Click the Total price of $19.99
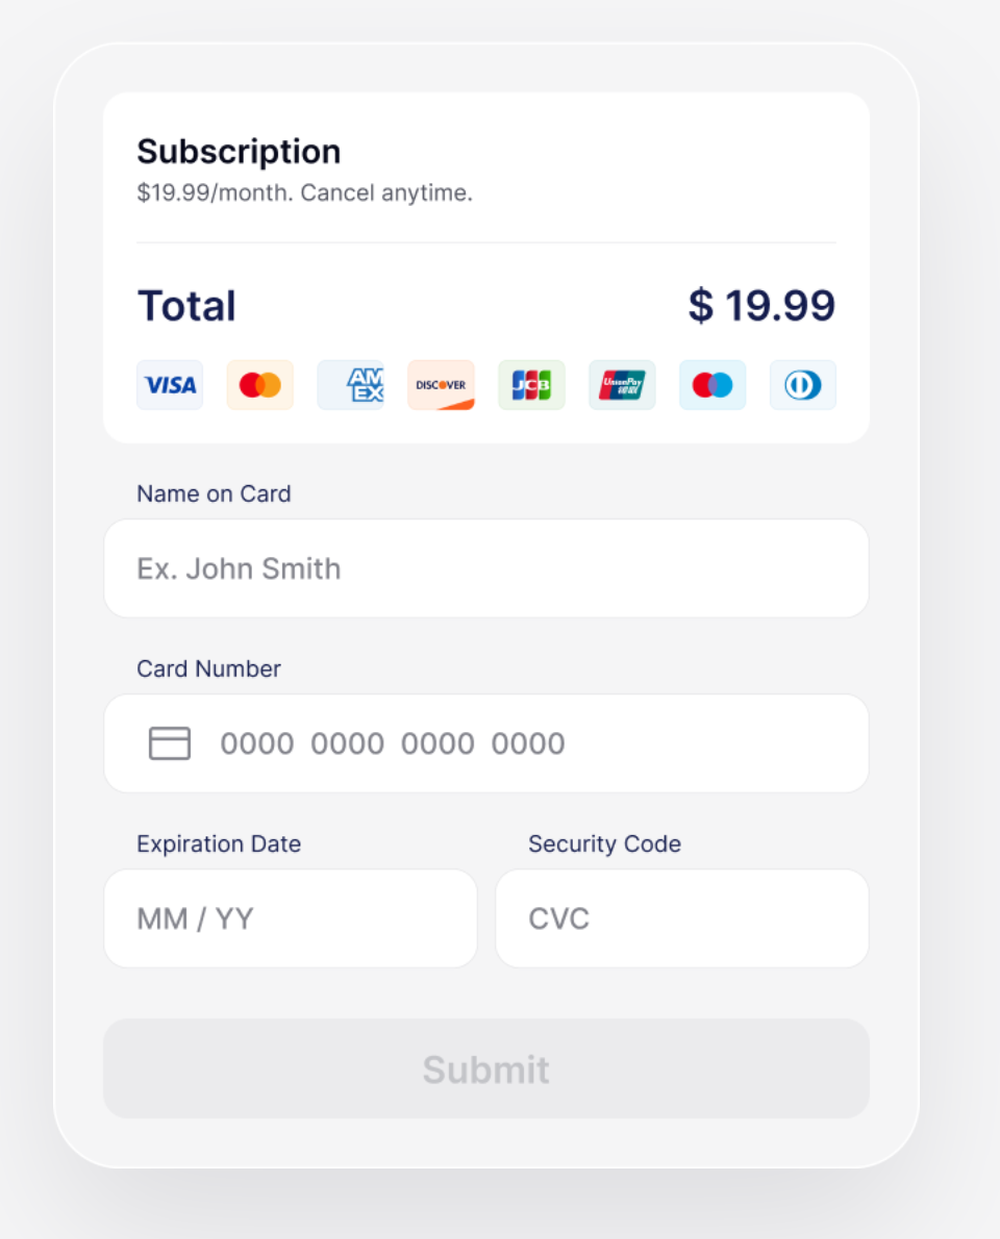This screenshot has height=1239, width=1000. tap(761, 305)
